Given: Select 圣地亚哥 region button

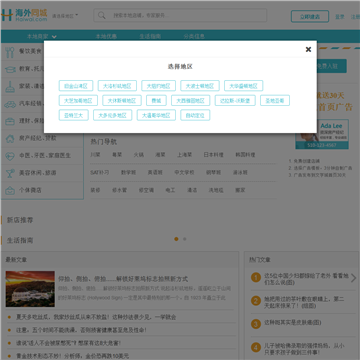Looking at the screenshot, I should pos(275,100).
